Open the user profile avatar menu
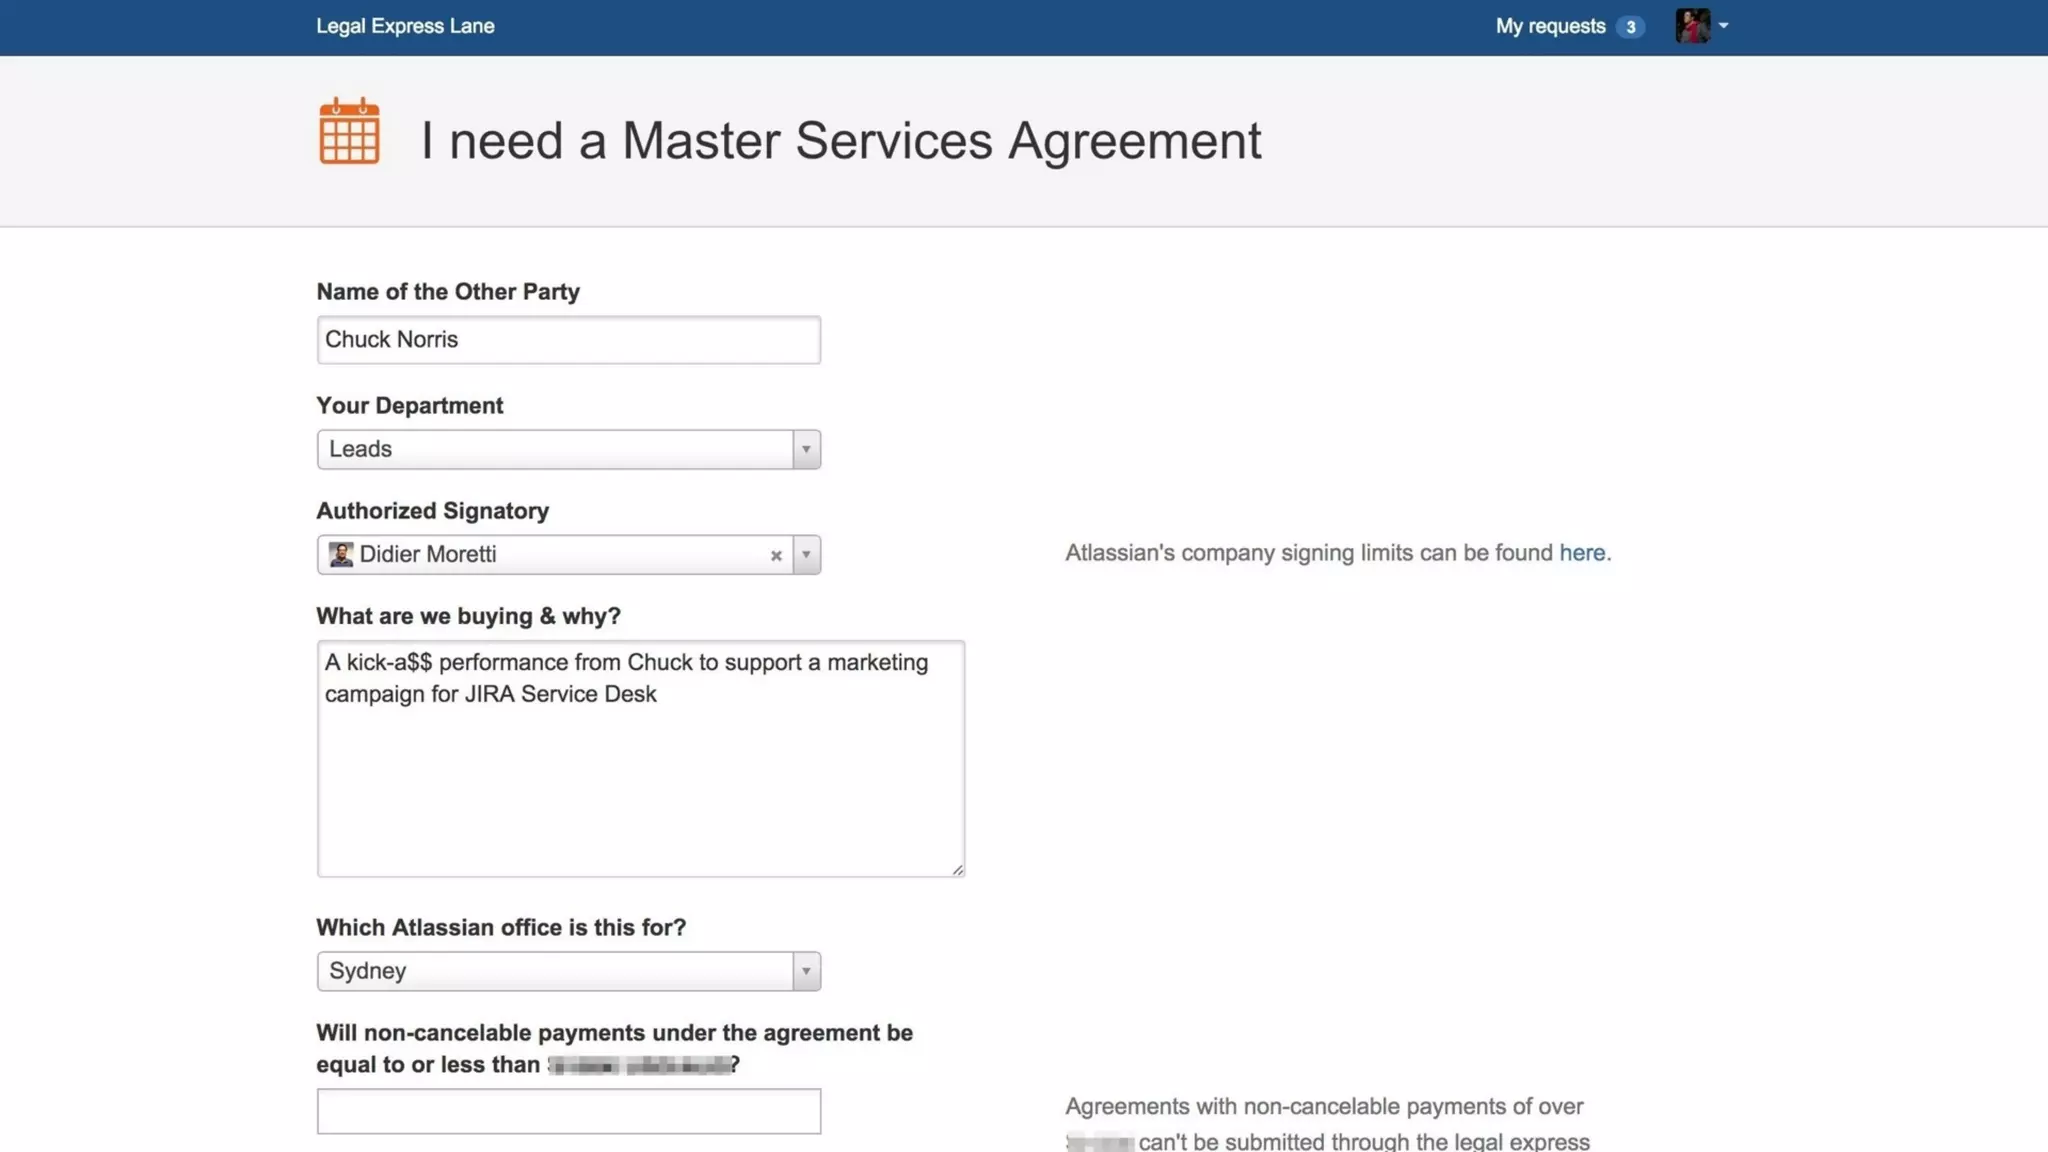Screen dimensions: 2048x1152 coord(1692,26)
